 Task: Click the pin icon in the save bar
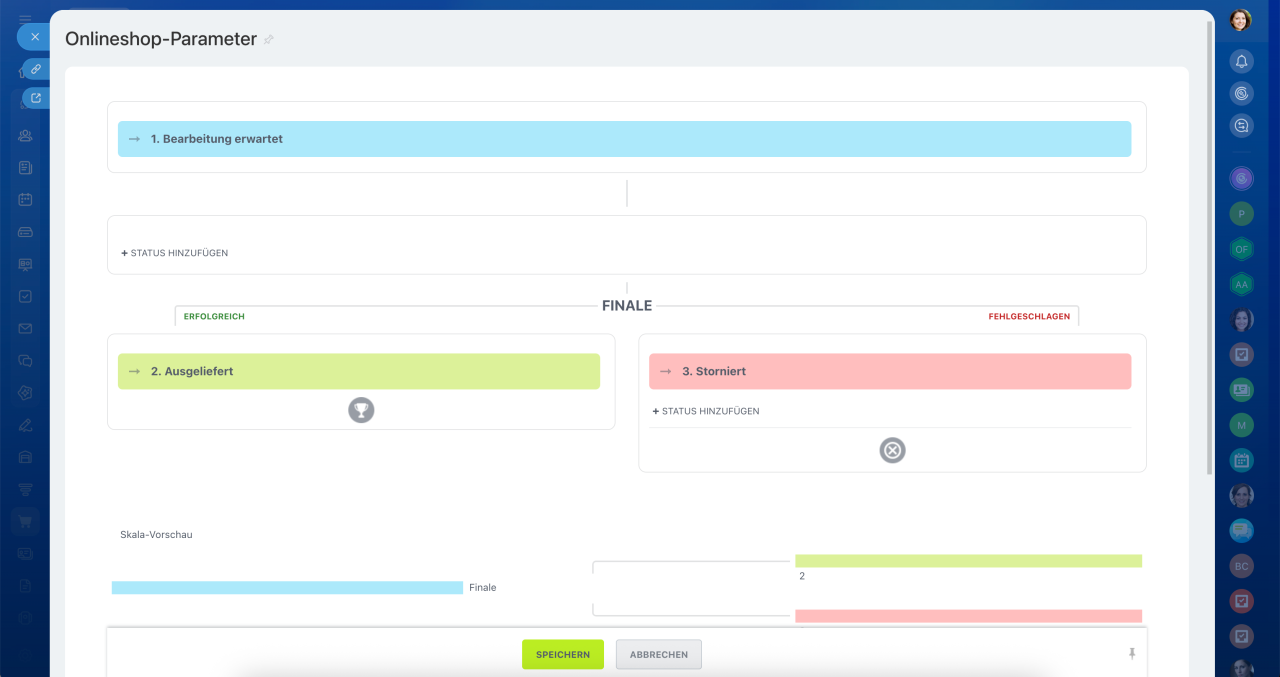pyautogui.click(x=1132, y=654)
